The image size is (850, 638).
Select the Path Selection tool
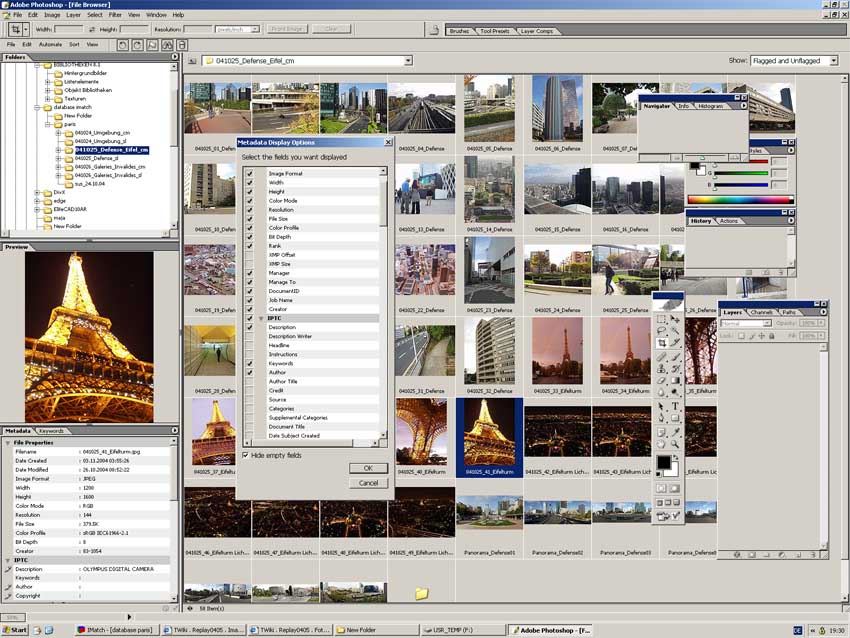661,406
